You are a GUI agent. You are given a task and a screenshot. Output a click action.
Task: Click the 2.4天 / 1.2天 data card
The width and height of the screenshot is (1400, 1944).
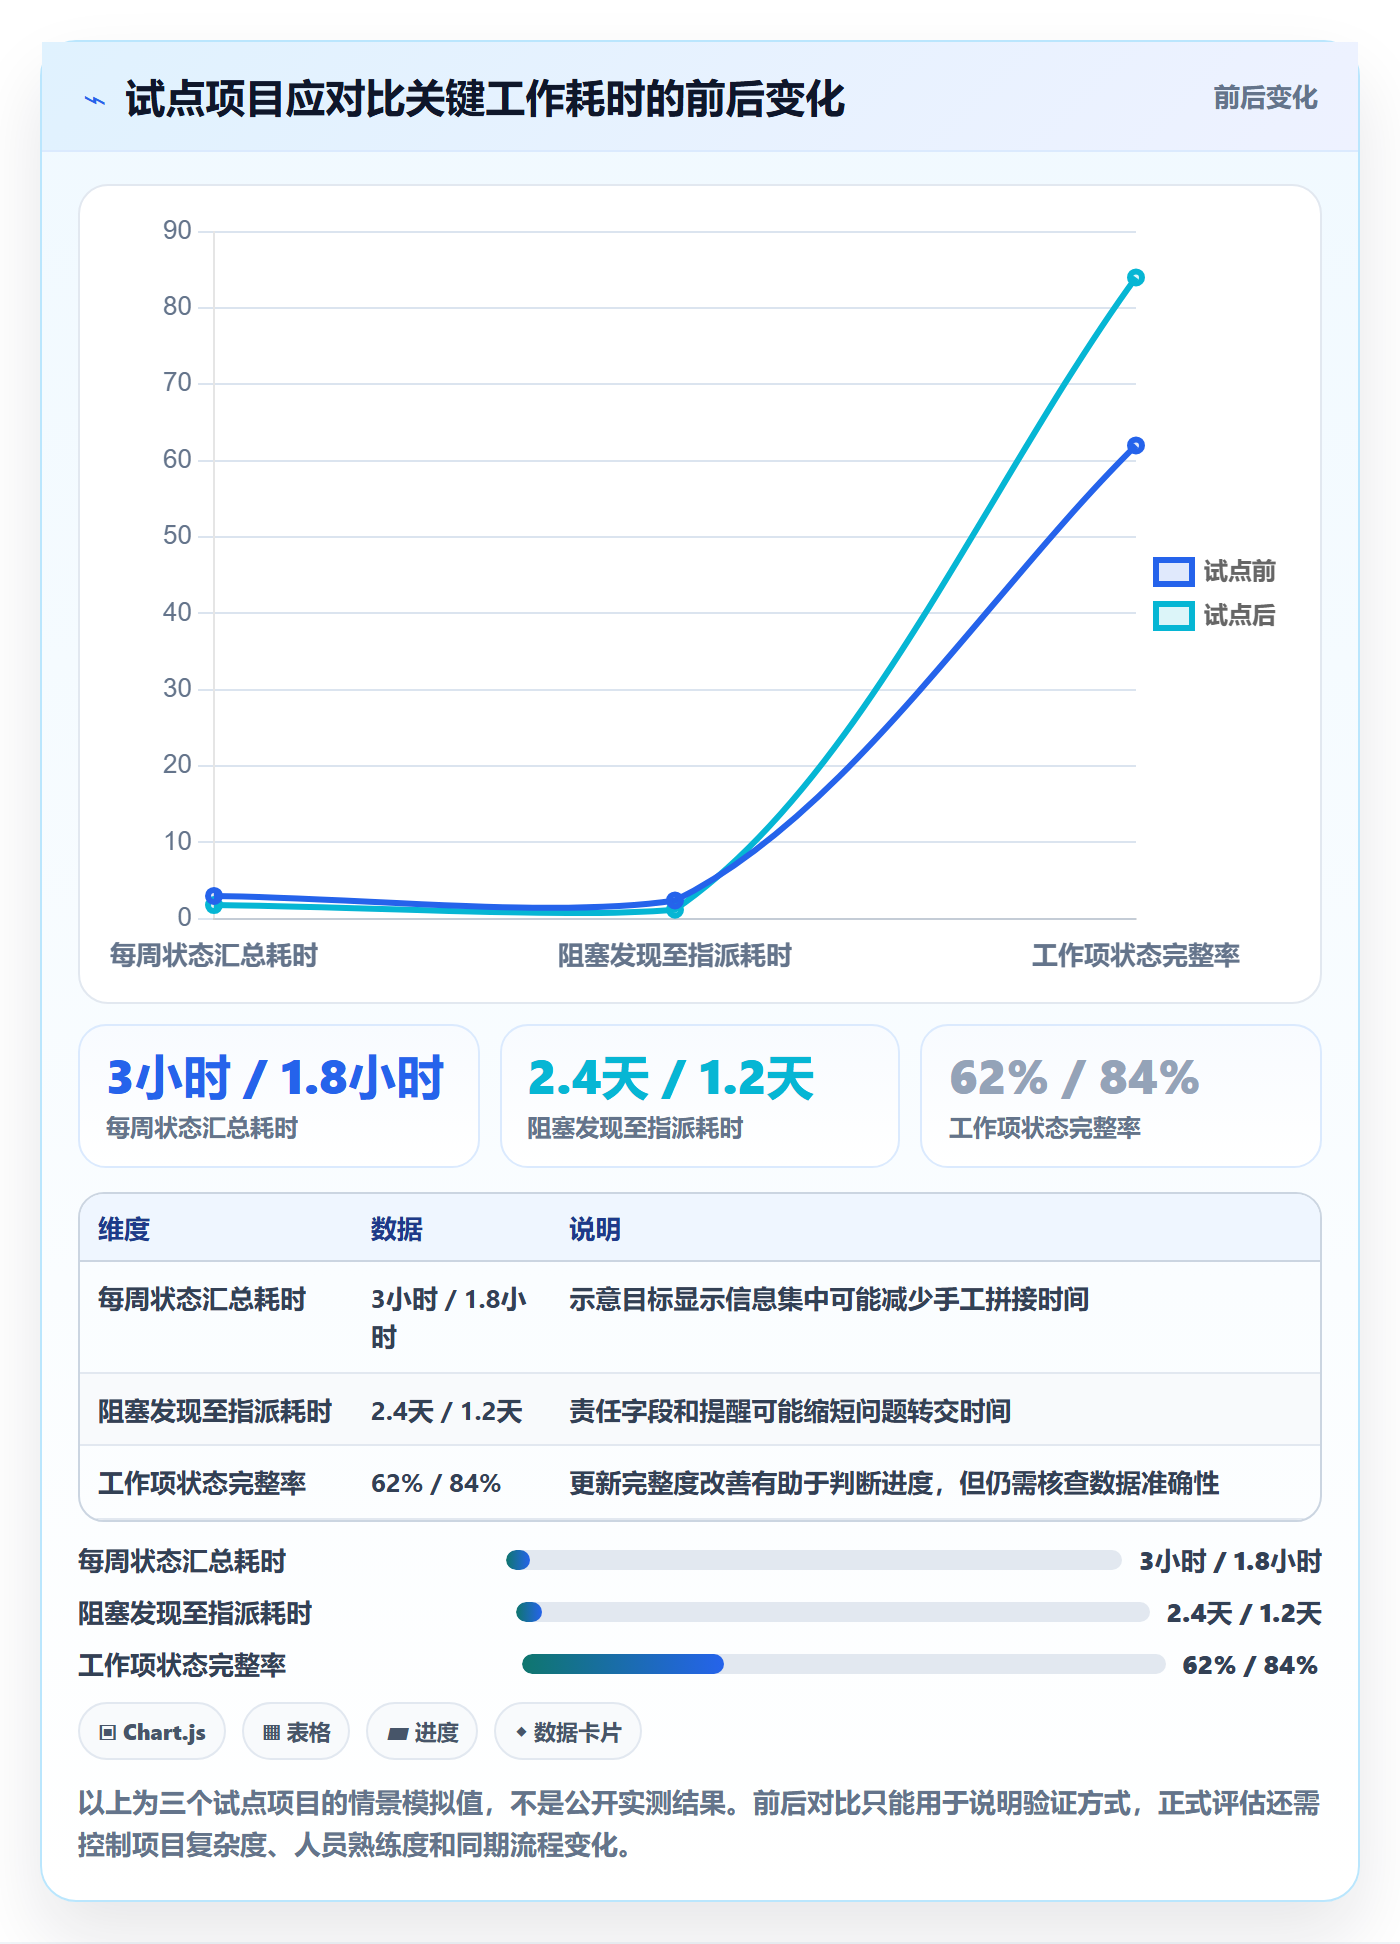pos(700,1096)
